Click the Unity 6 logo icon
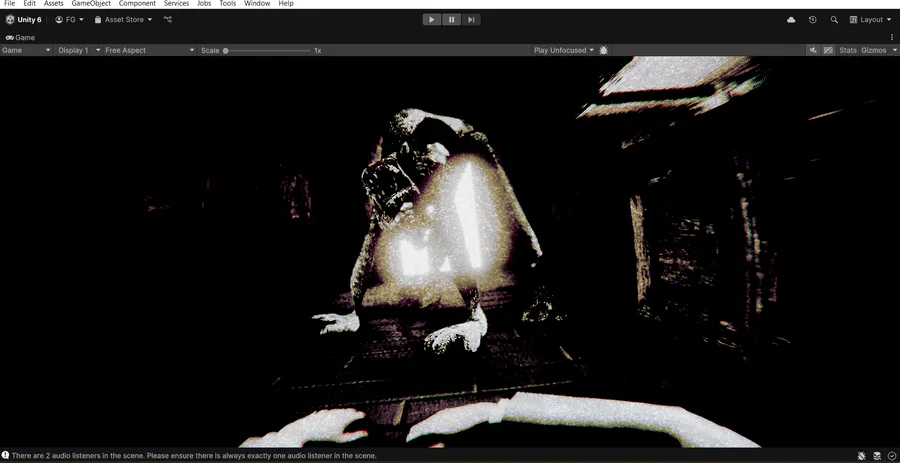 click(x=10, y=20)
